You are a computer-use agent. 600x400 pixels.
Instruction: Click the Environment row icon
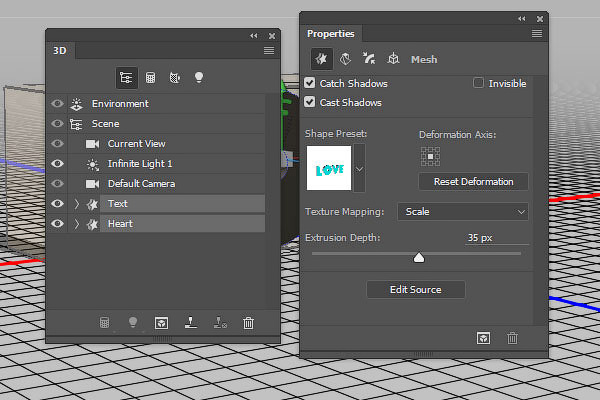[77, 104]
